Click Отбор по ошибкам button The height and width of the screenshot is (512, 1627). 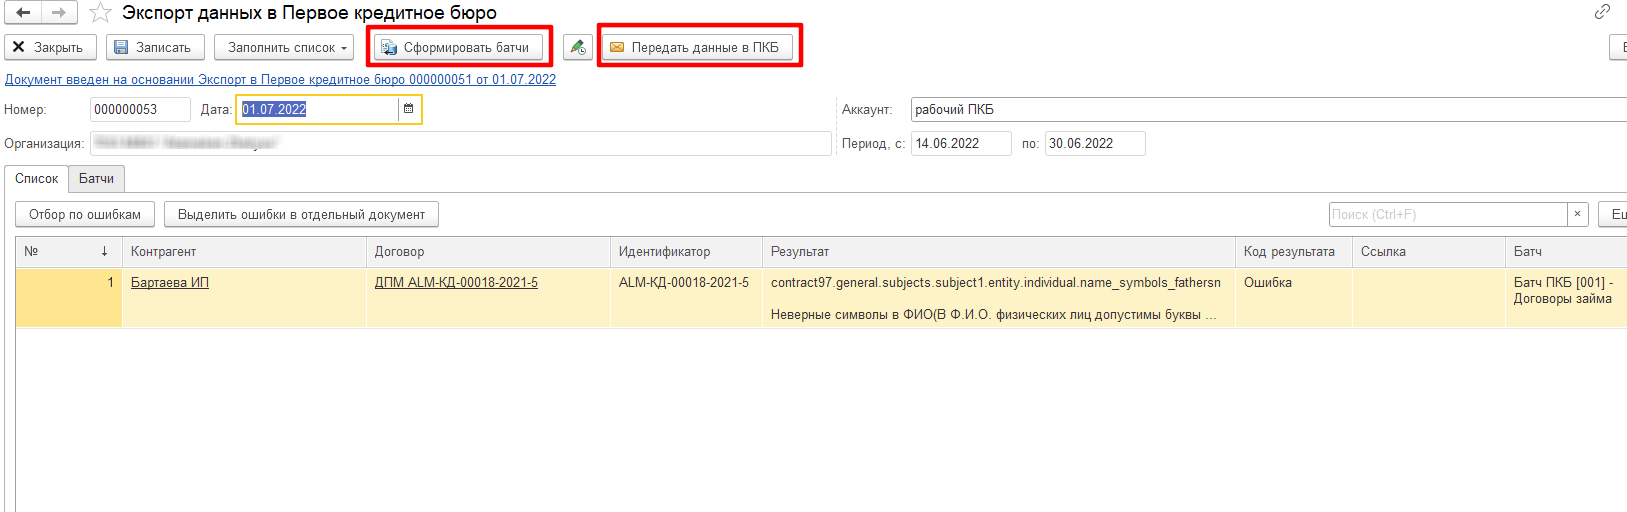[x=85, y=214]
